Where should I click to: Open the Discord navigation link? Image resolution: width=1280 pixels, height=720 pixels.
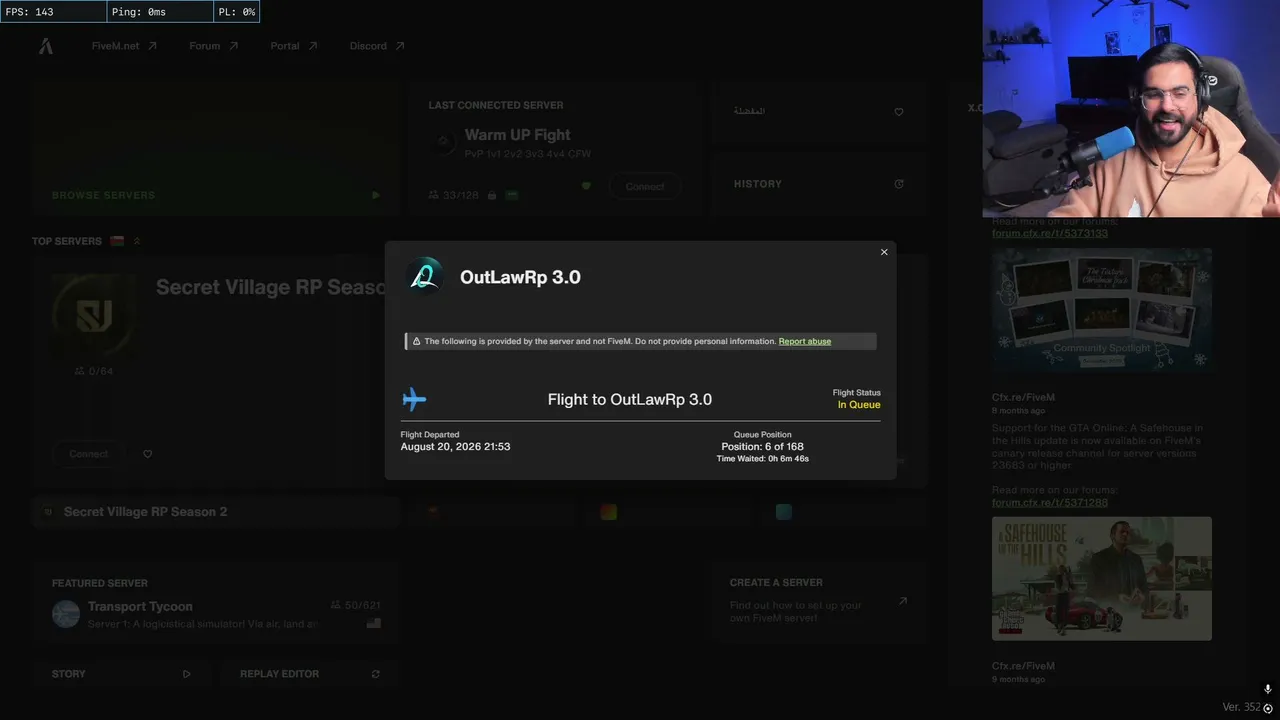[377, 46]
